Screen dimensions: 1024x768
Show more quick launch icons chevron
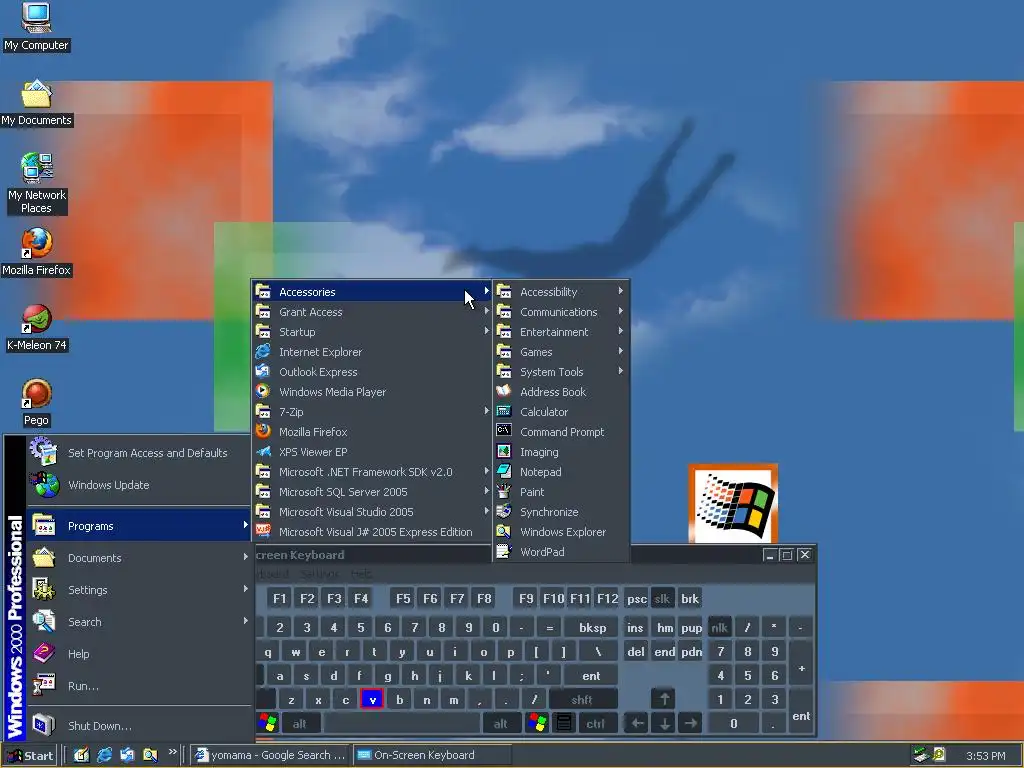coord(172,752)
